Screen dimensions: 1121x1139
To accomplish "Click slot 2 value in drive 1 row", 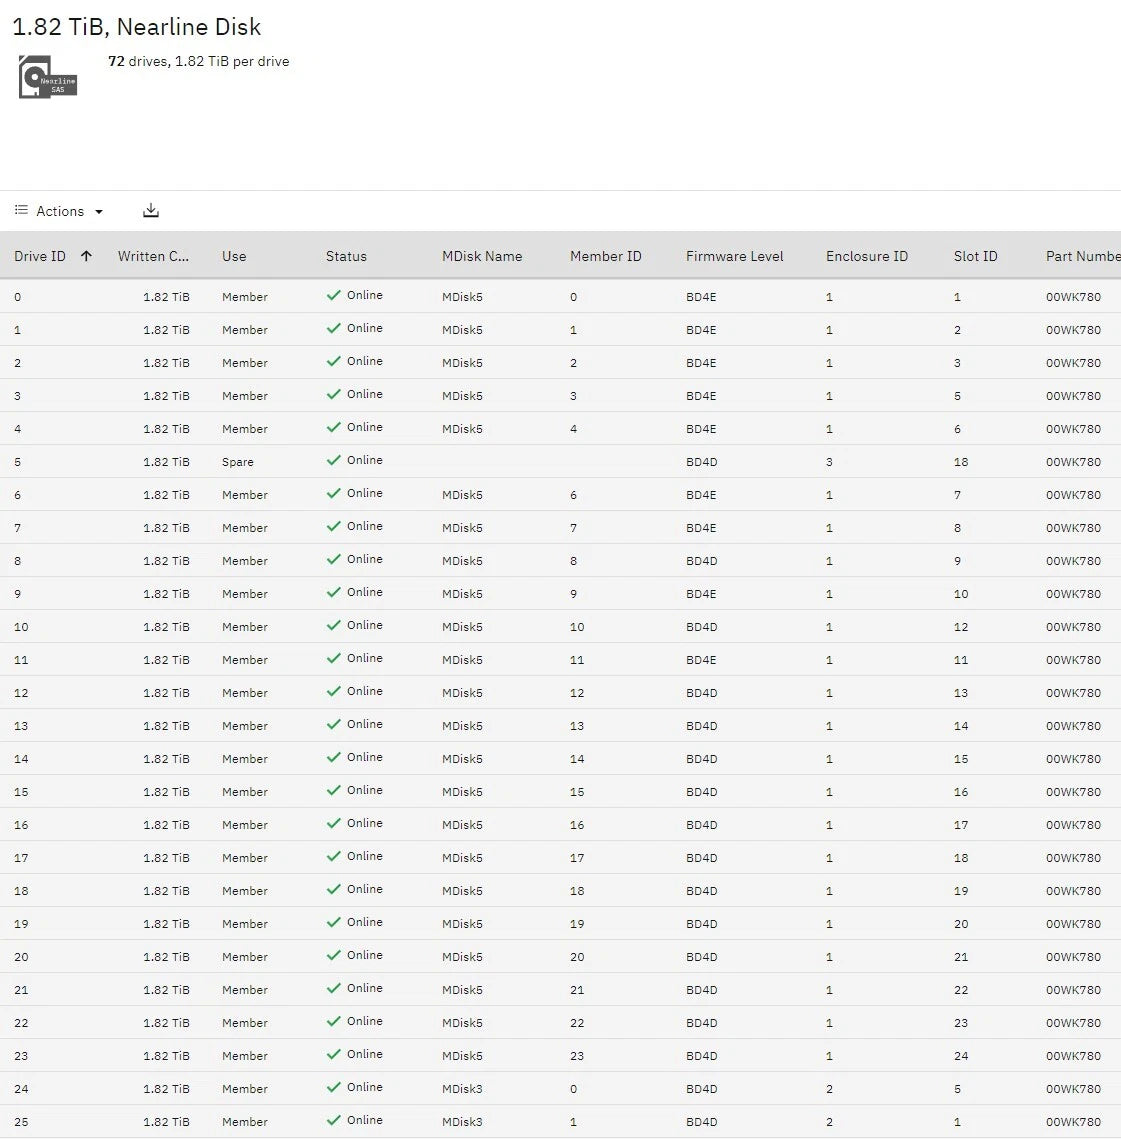I will (957, 330).
